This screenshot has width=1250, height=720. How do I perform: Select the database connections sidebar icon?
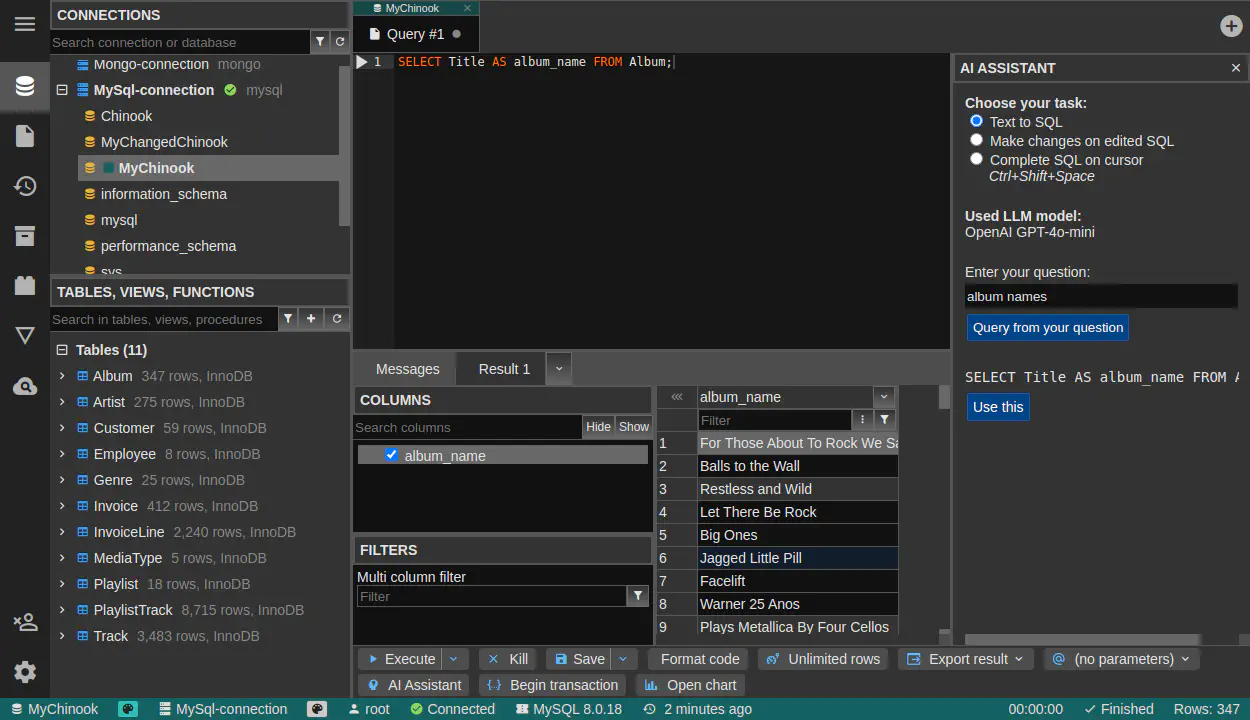25,86
